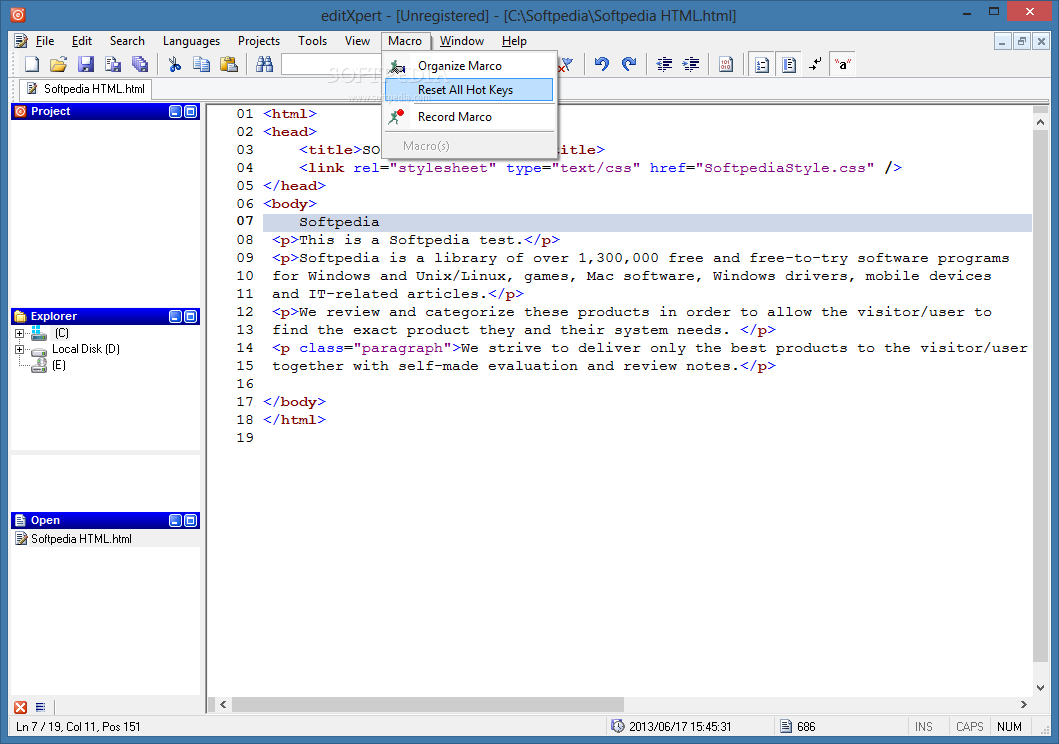The width and height of the screenshot is (1059, 744).
Task: Click the Save All toolbar icon
Action: pyautogui.click(x=140, y=64)
